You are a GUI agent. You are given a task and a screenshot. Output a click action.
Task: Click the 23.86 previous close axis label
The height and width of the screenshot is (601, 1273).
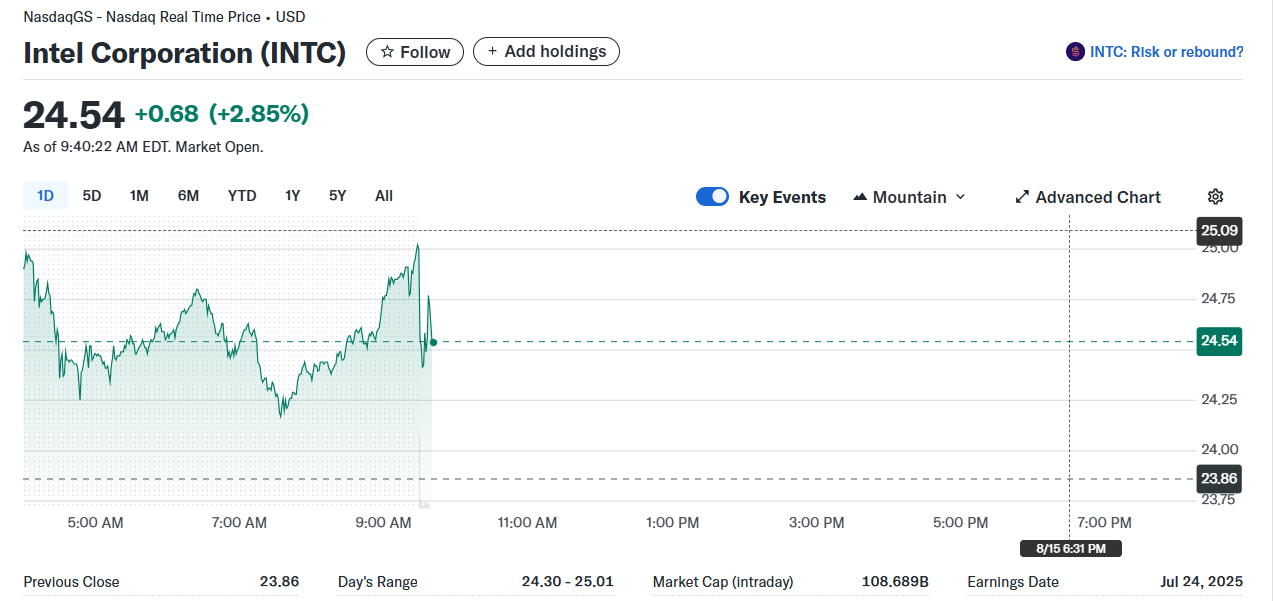coord(1219,479)
